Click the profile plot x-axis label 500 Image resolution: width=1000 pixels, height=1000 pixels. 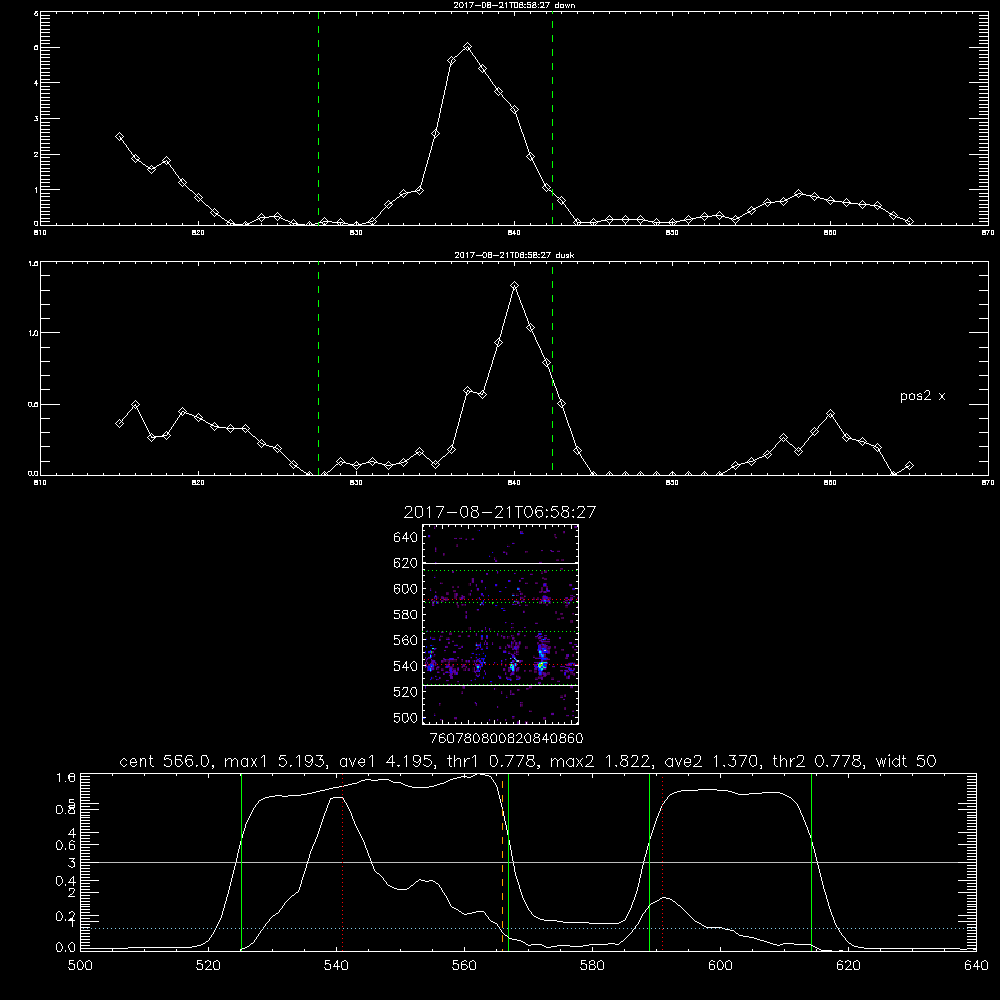(80, 966)
